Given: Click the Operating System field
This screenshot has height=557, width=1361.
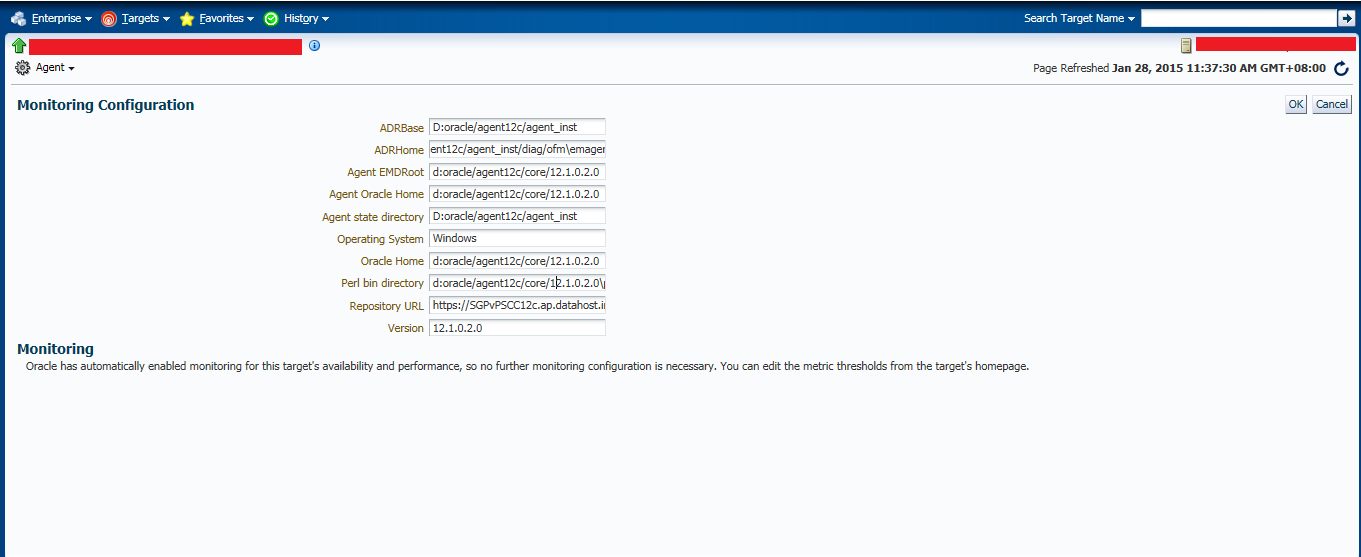Looking at the screenshot, I should pos(517,238).
